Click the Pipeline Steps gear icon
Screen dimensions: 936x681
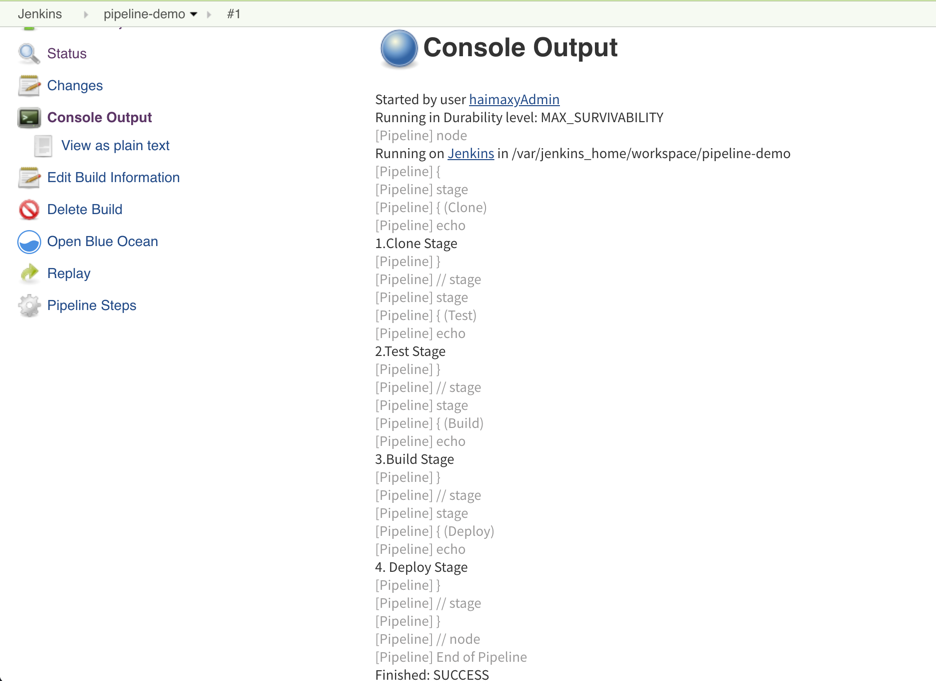click(29, 306)
